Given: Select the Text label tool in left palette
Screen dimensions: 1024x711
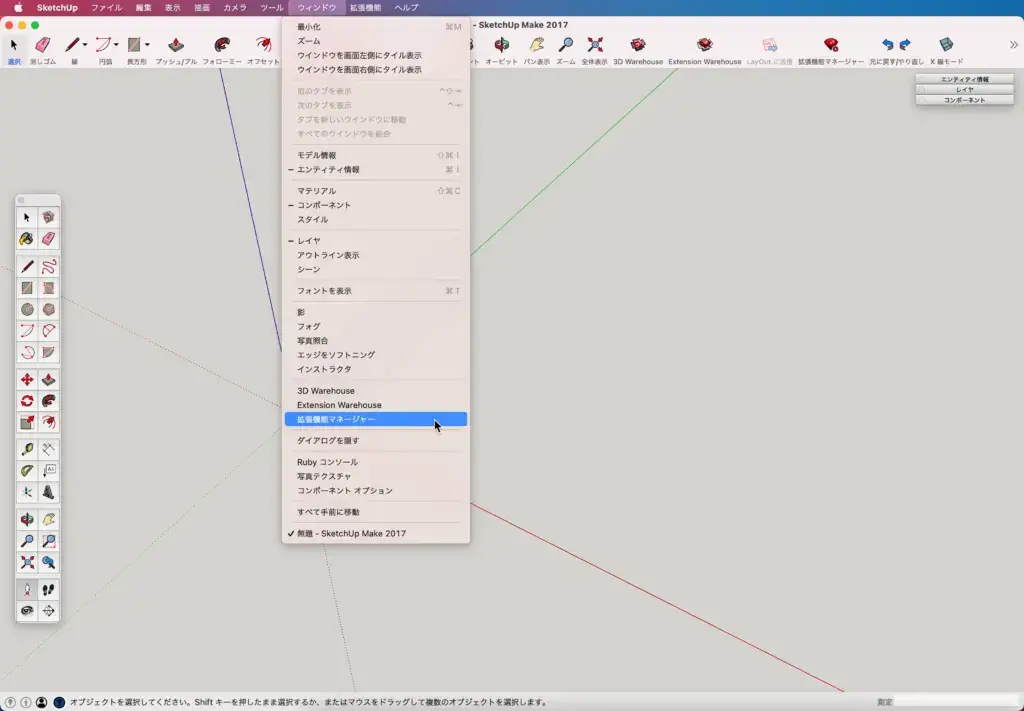Looking at the screenshot, I should (x=48, y=471).
